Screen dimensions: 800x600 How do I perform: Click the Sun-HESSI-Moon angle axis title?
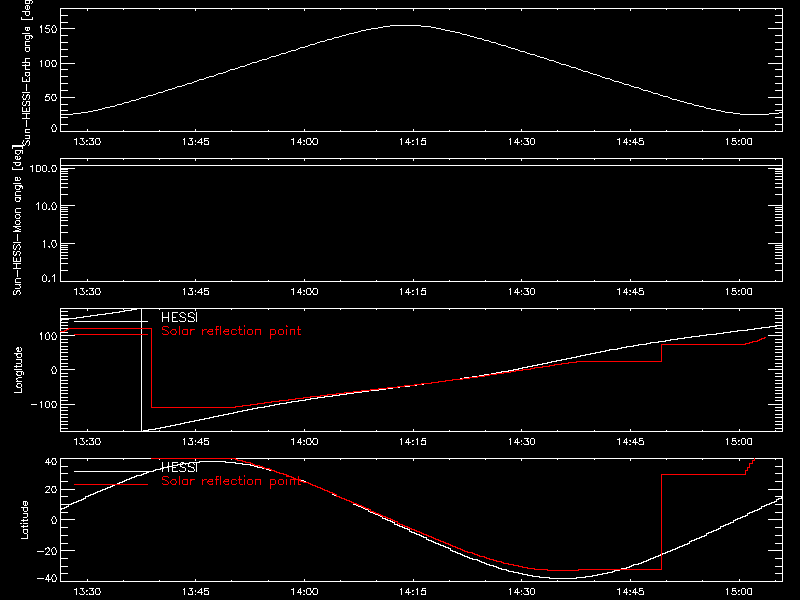pos(17,220)
